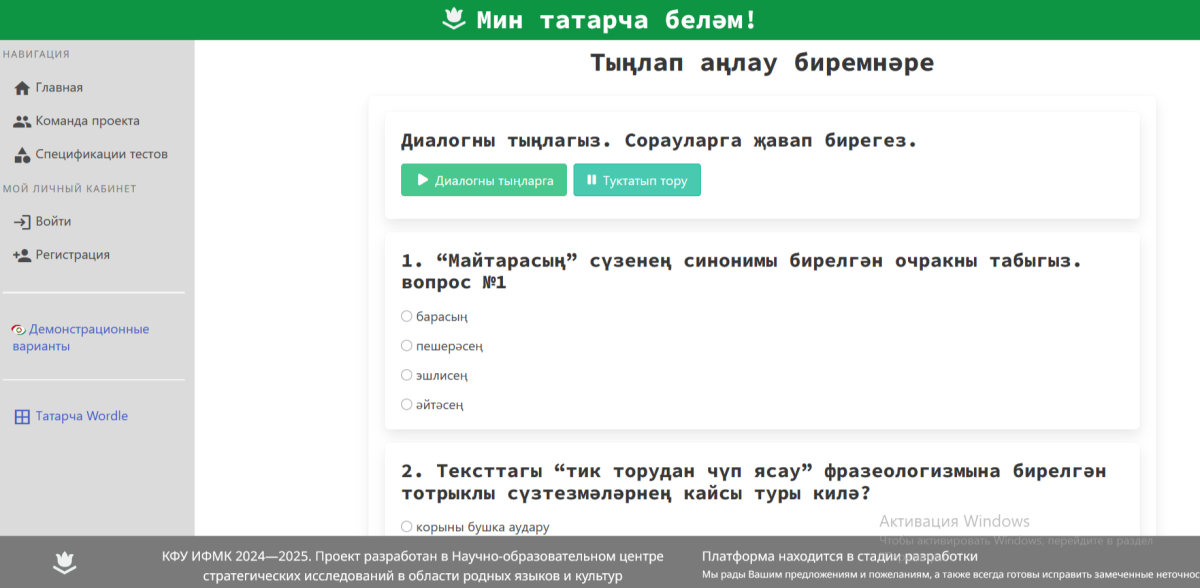Viewport: 1200px width, 588px height.
Task: Click the shapes icon beside Спецификации тестов
Action: 22,155
